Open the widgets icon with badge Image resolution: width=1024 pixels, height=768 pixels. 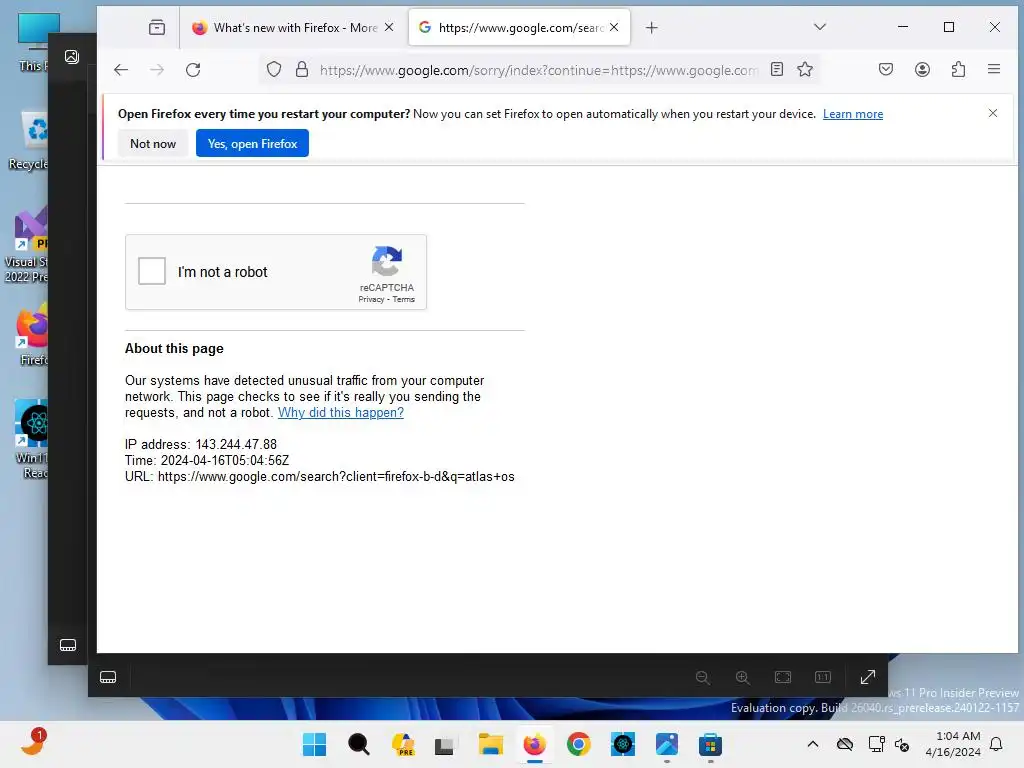click(33, 743)
